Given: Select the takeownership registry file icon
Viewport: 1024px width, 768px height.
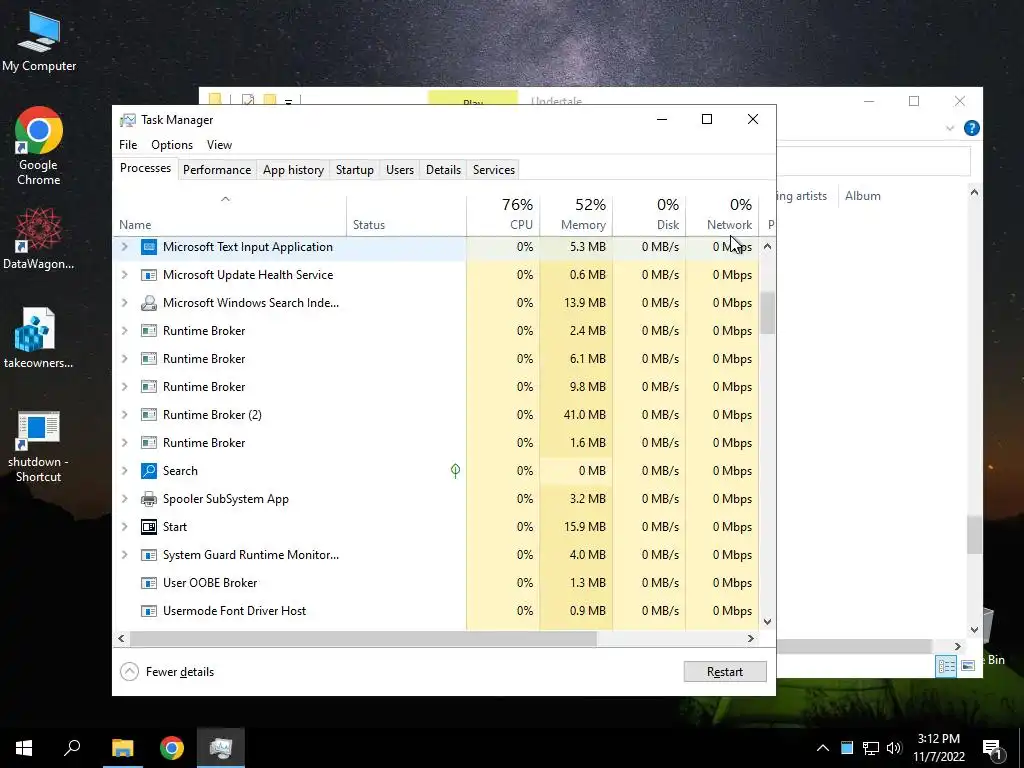Looking at the screenshot, I should coord(39,338).
